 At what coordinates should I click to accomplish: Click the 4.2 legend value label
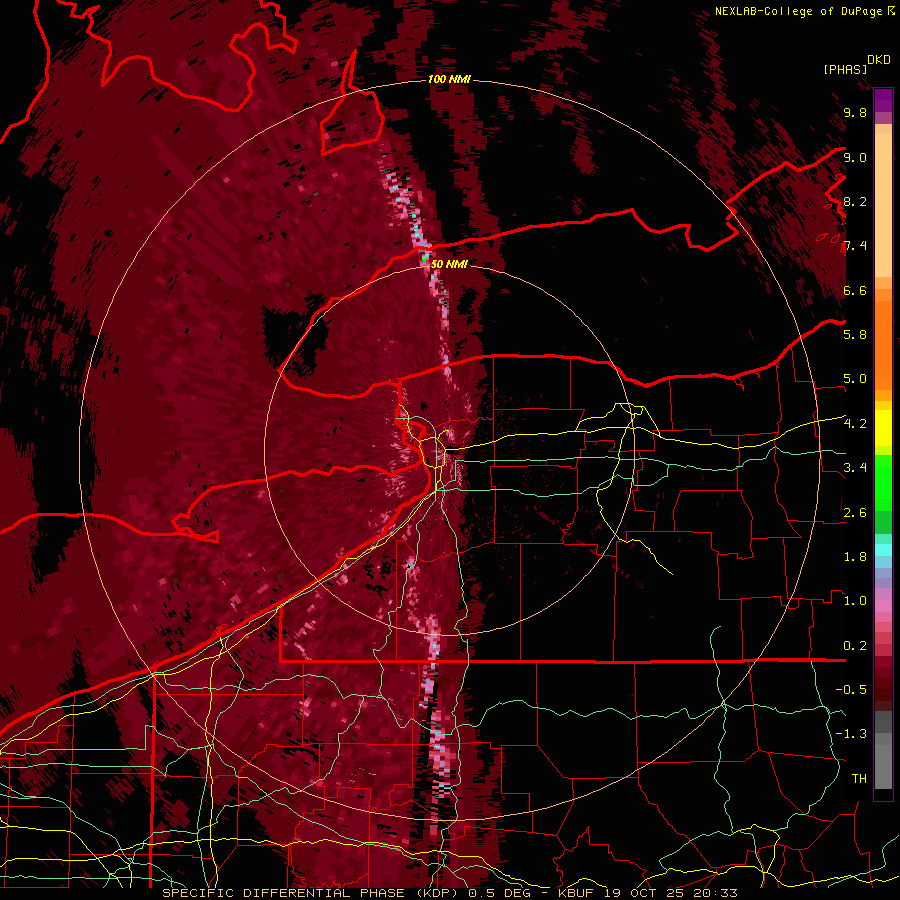pos(855,423)
